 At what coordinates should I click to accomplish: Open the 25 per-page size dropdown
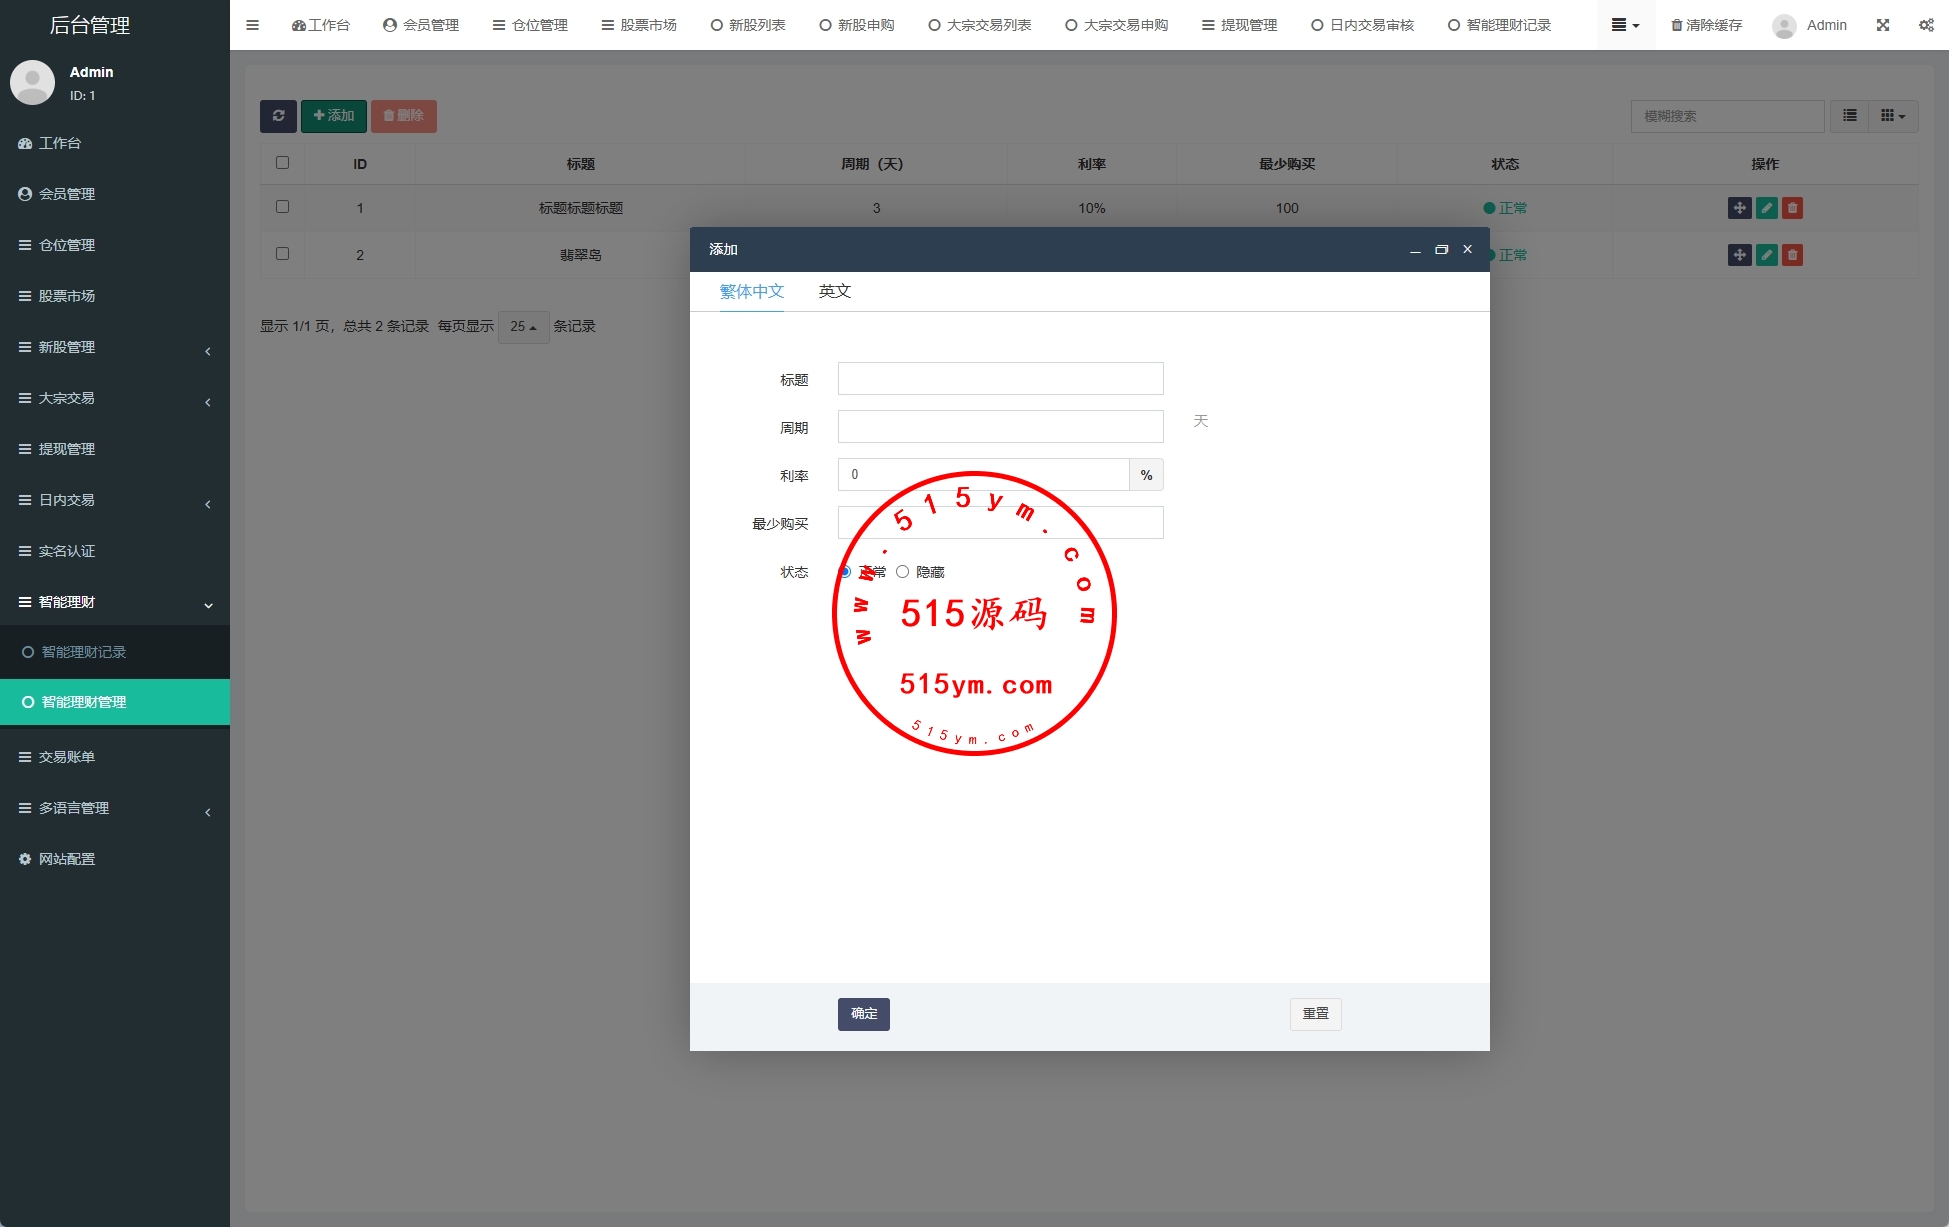(x=523, y=327)
